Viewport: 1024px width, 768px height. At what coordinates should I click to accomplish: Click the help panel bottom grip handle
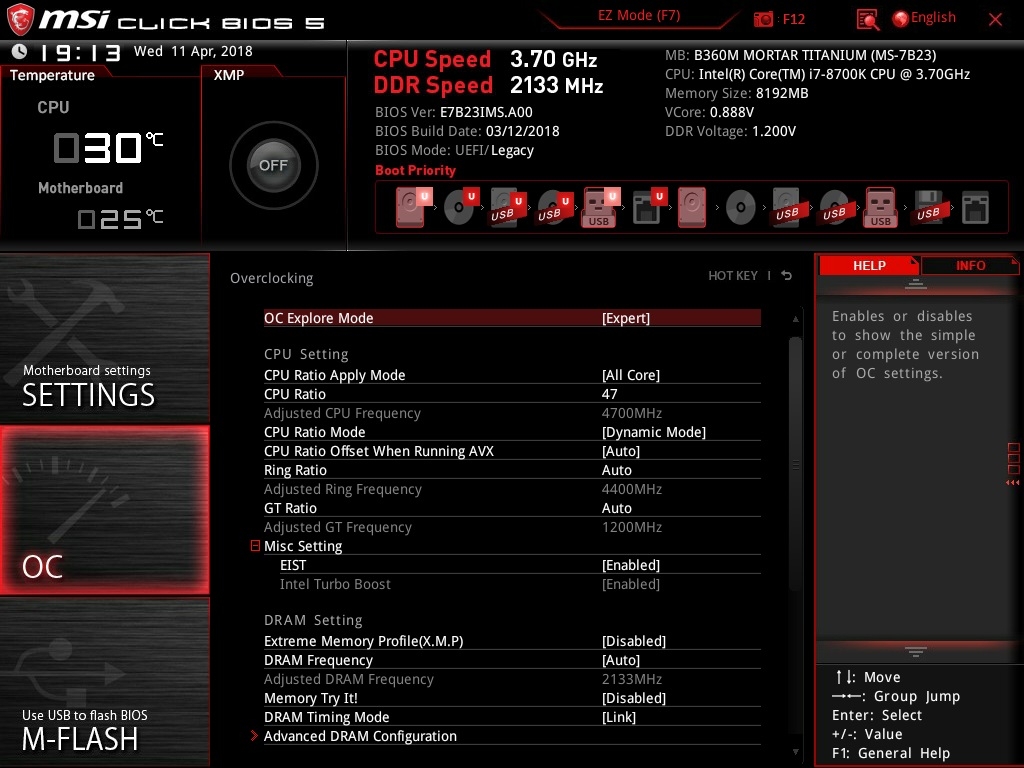coord(916,651)
